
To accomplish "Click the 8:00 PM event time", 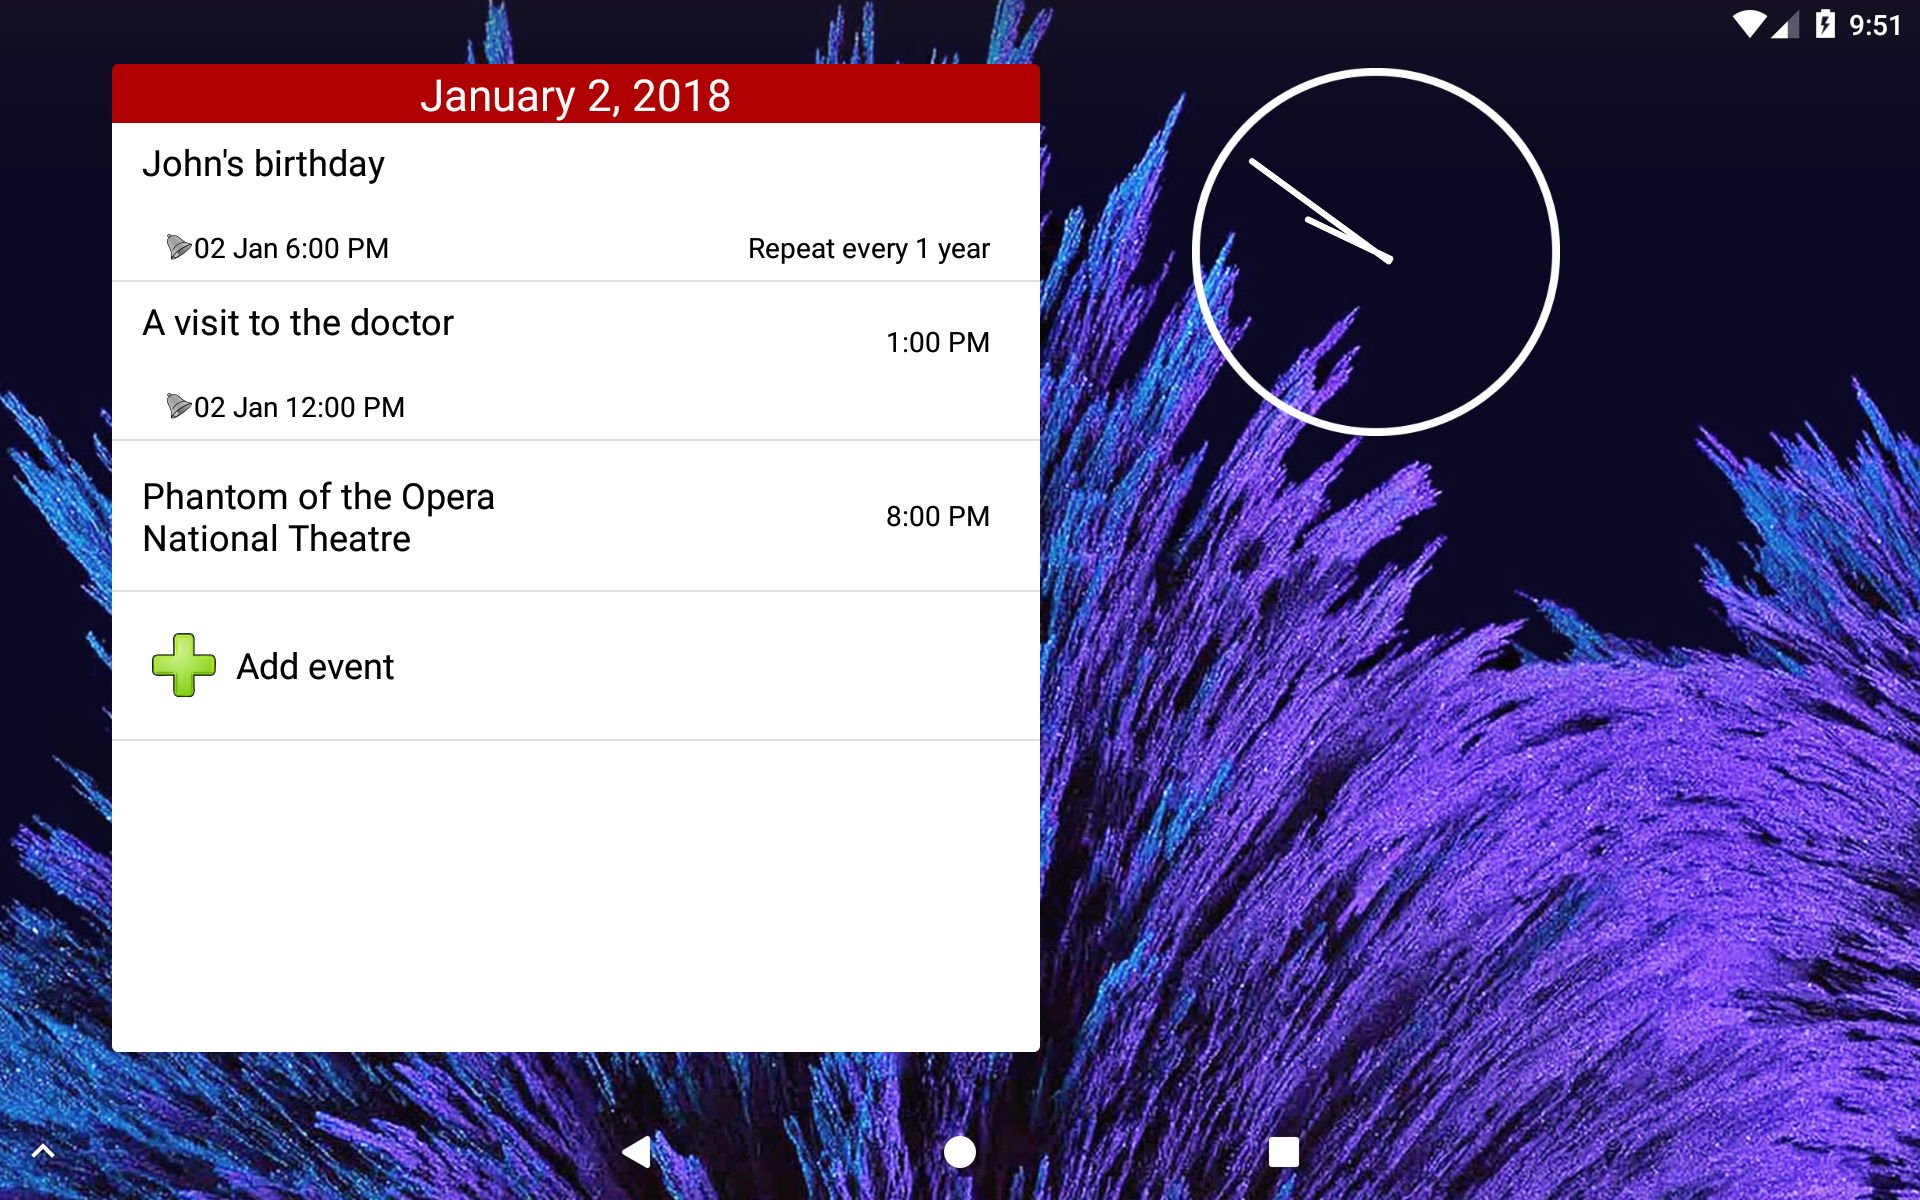I will click(x=938, y=516).
